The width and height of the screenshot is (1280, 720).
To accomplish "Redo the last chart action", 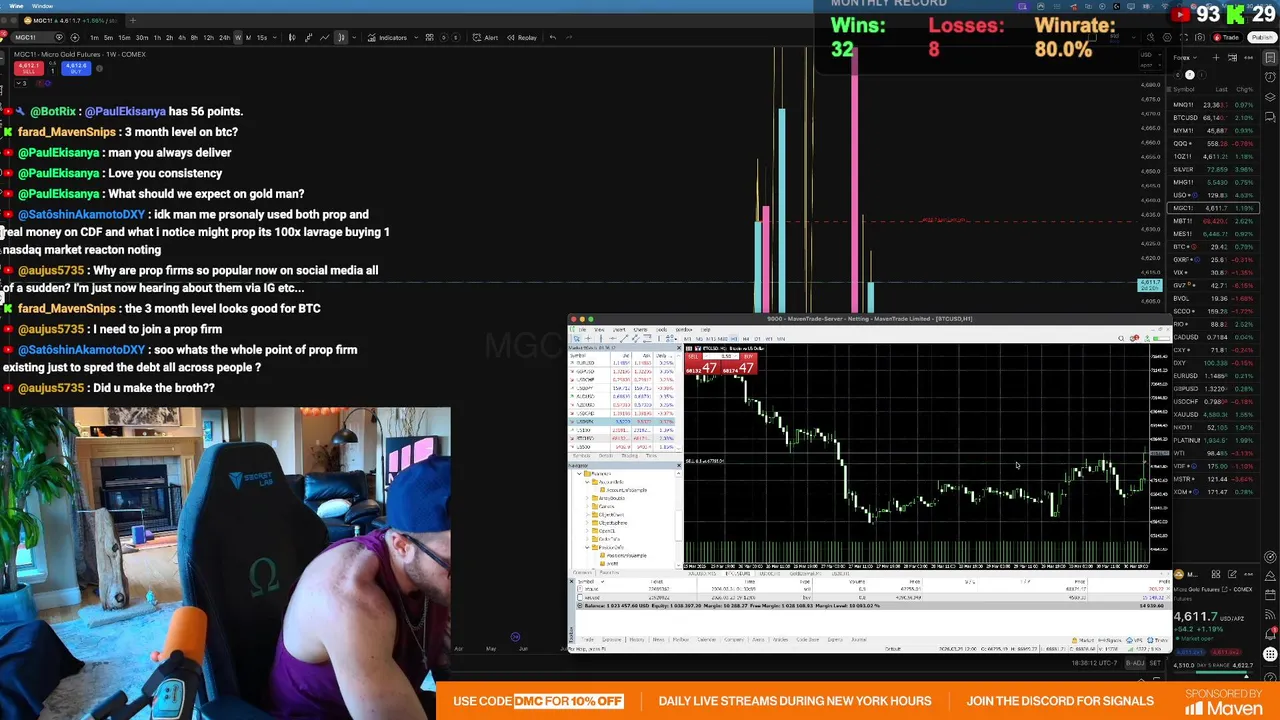I will tap(569, 37).
